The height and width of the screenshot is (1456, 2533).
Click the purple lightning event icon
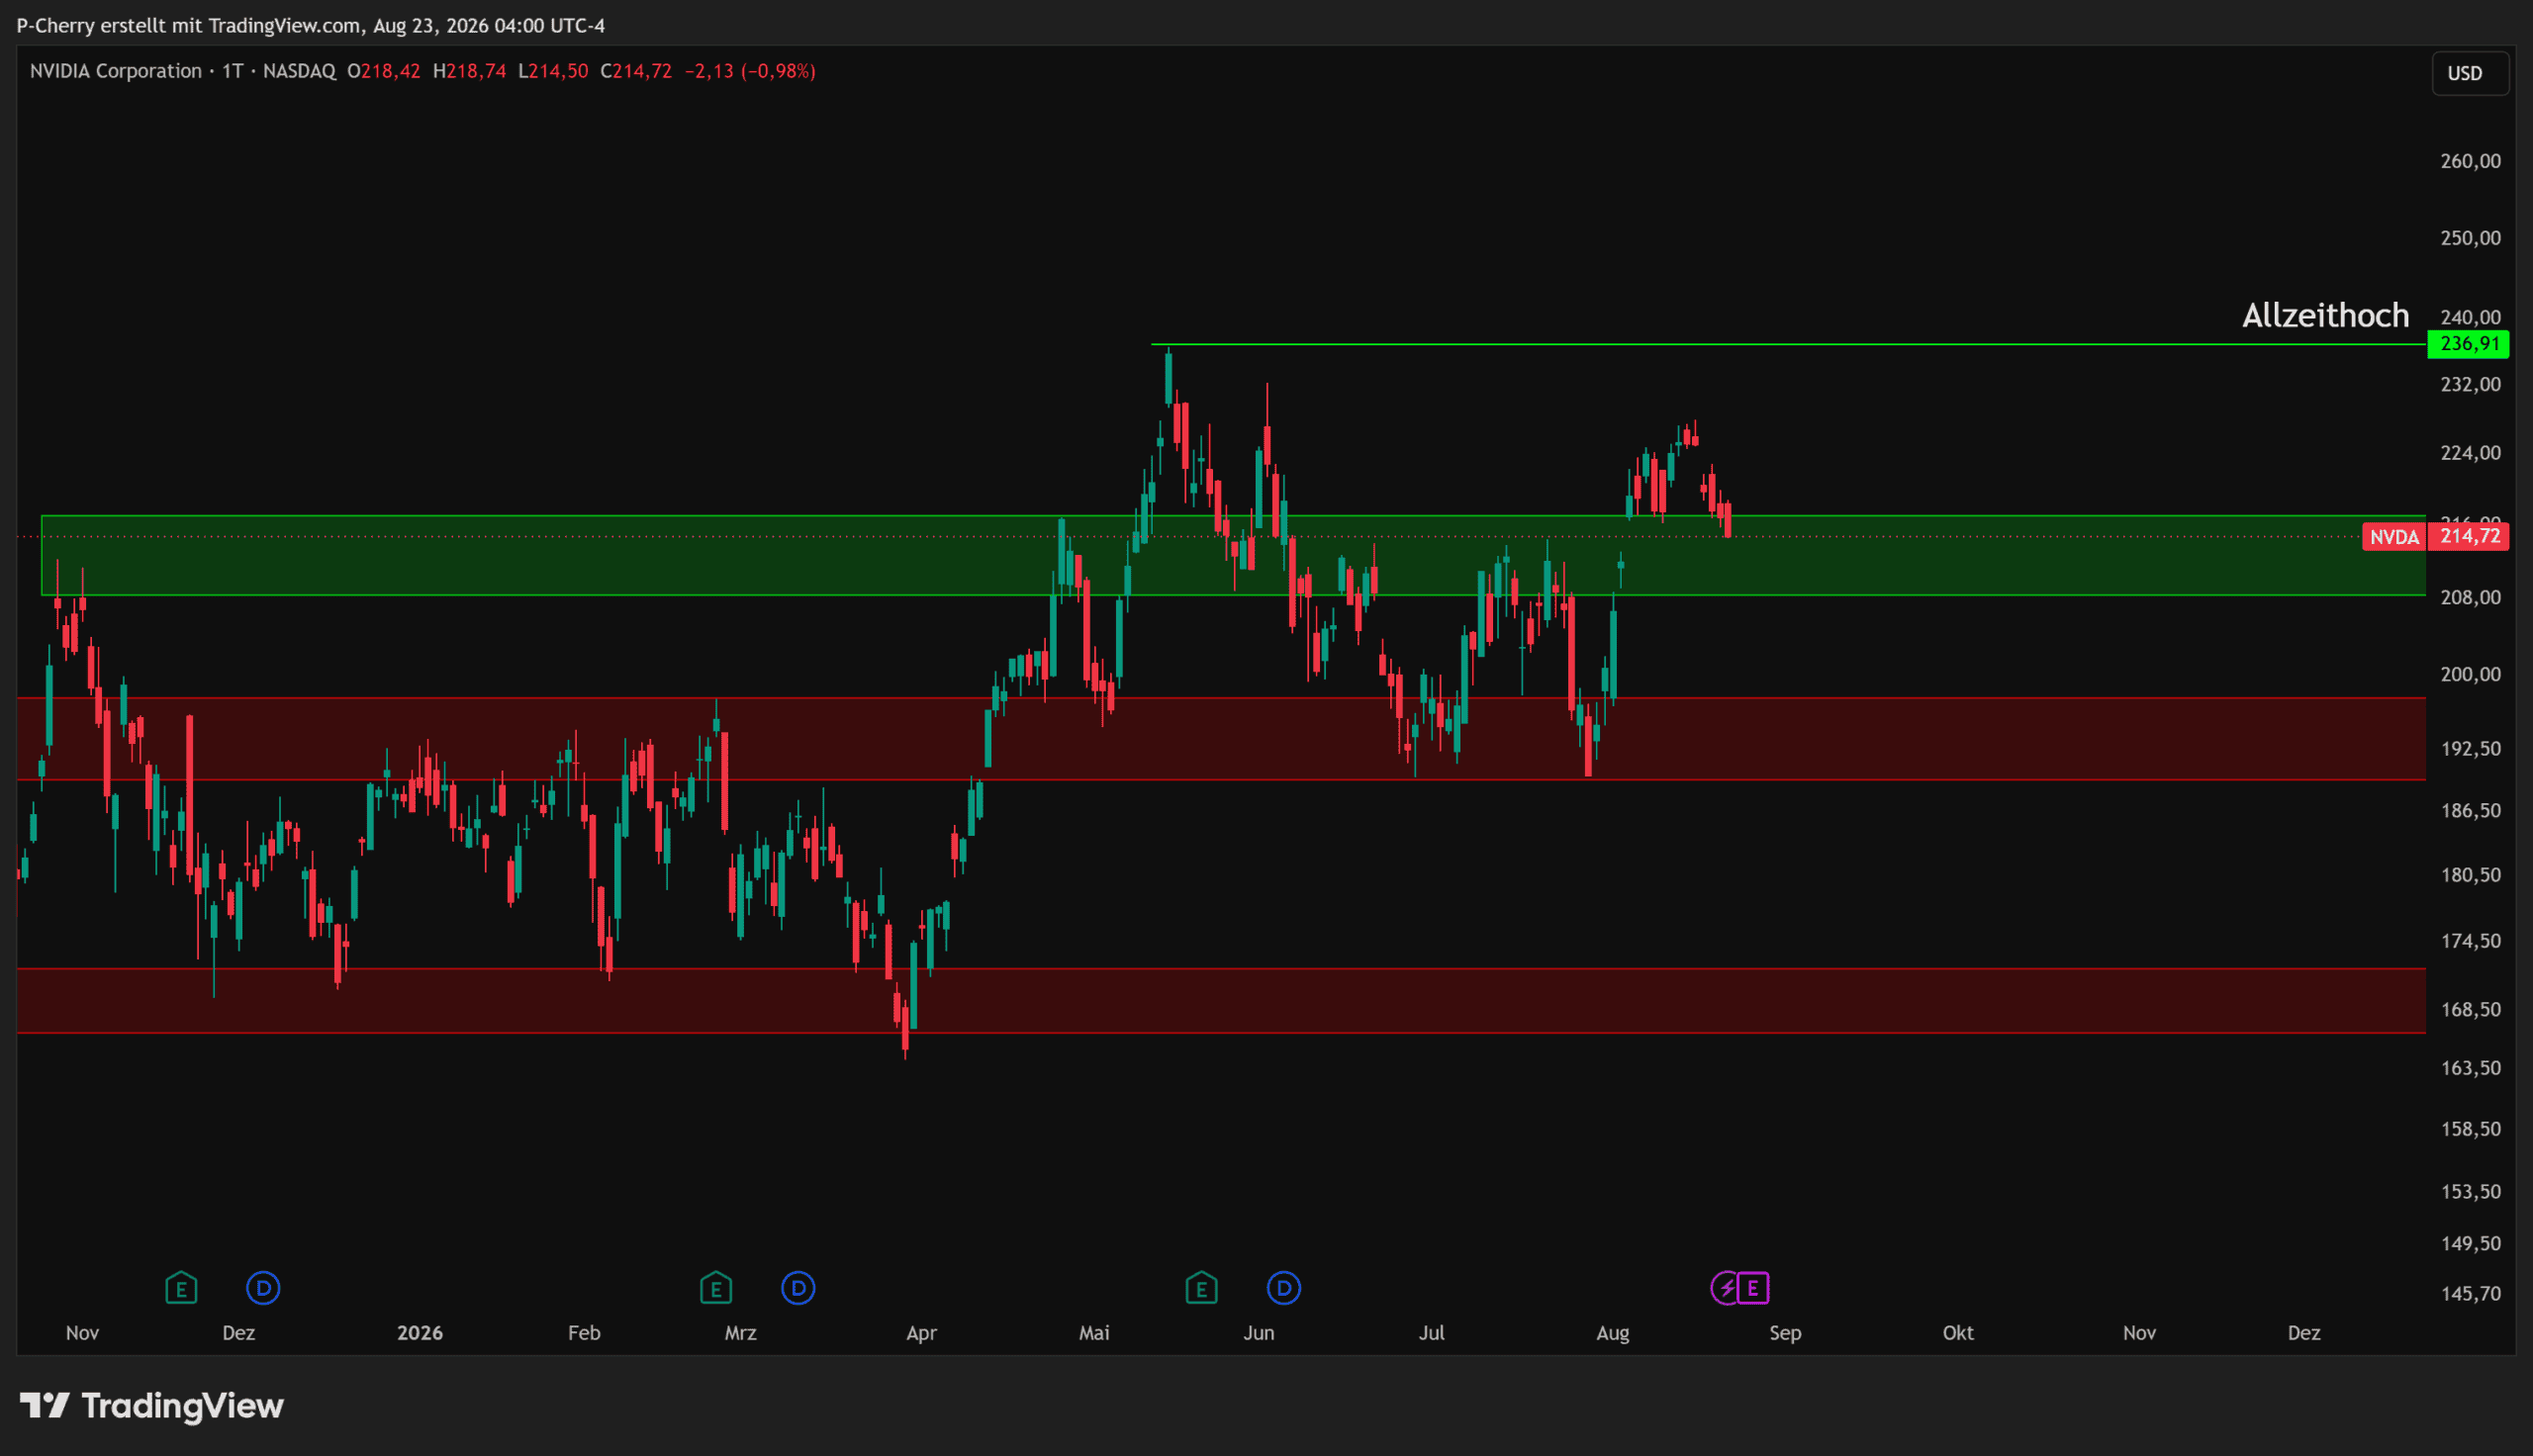[1725, 1288]
